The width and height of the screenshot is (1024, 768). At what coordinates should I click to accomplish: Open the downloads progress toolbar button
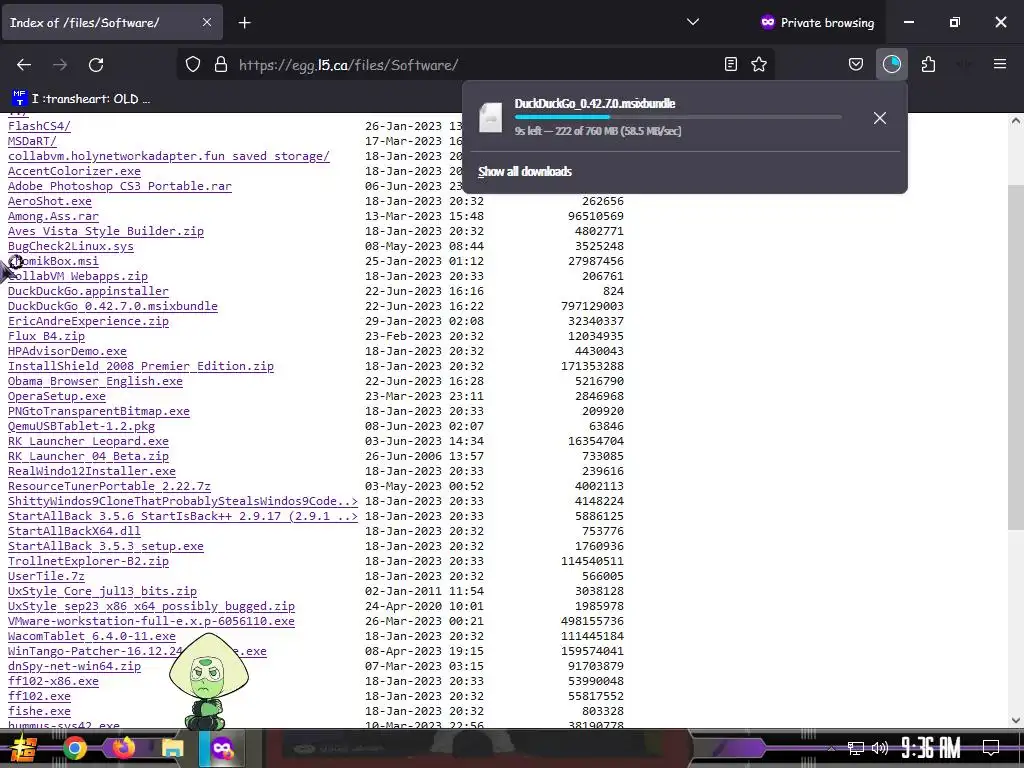(x=891, y=64)
